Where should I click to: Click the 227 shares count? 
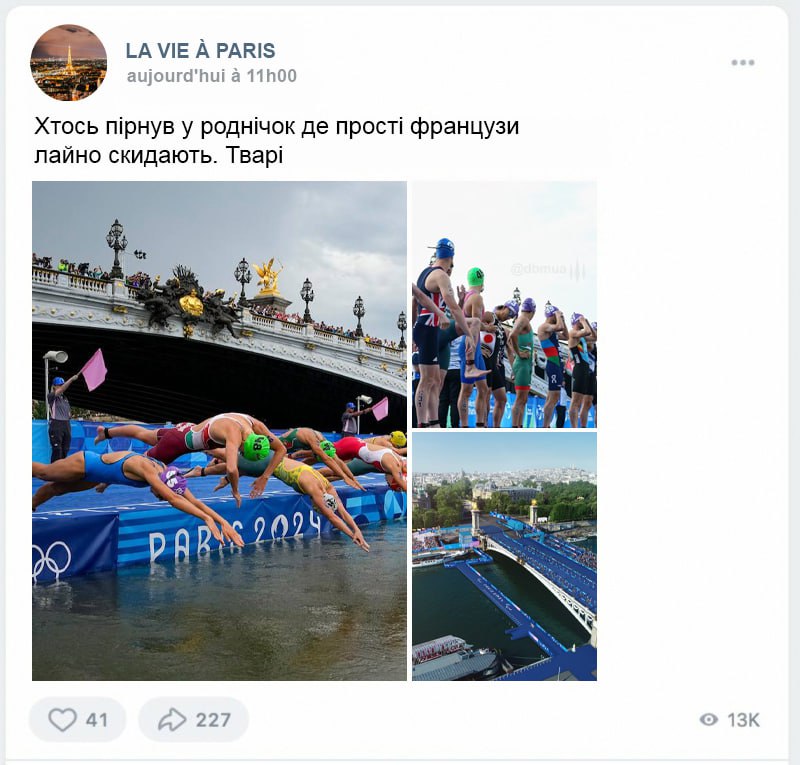(x=213, y=720)
